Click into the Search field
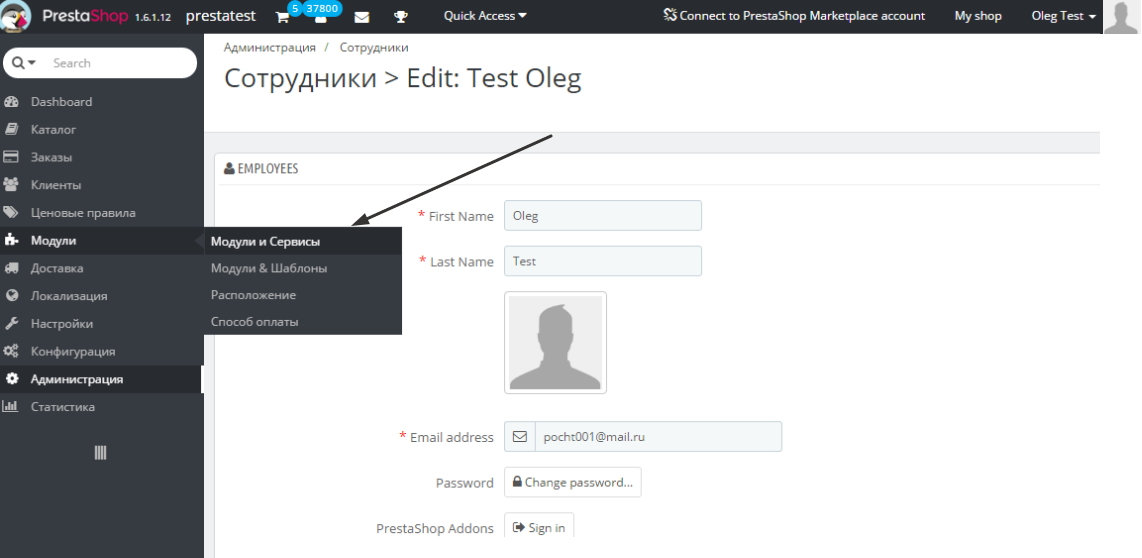 119,63
